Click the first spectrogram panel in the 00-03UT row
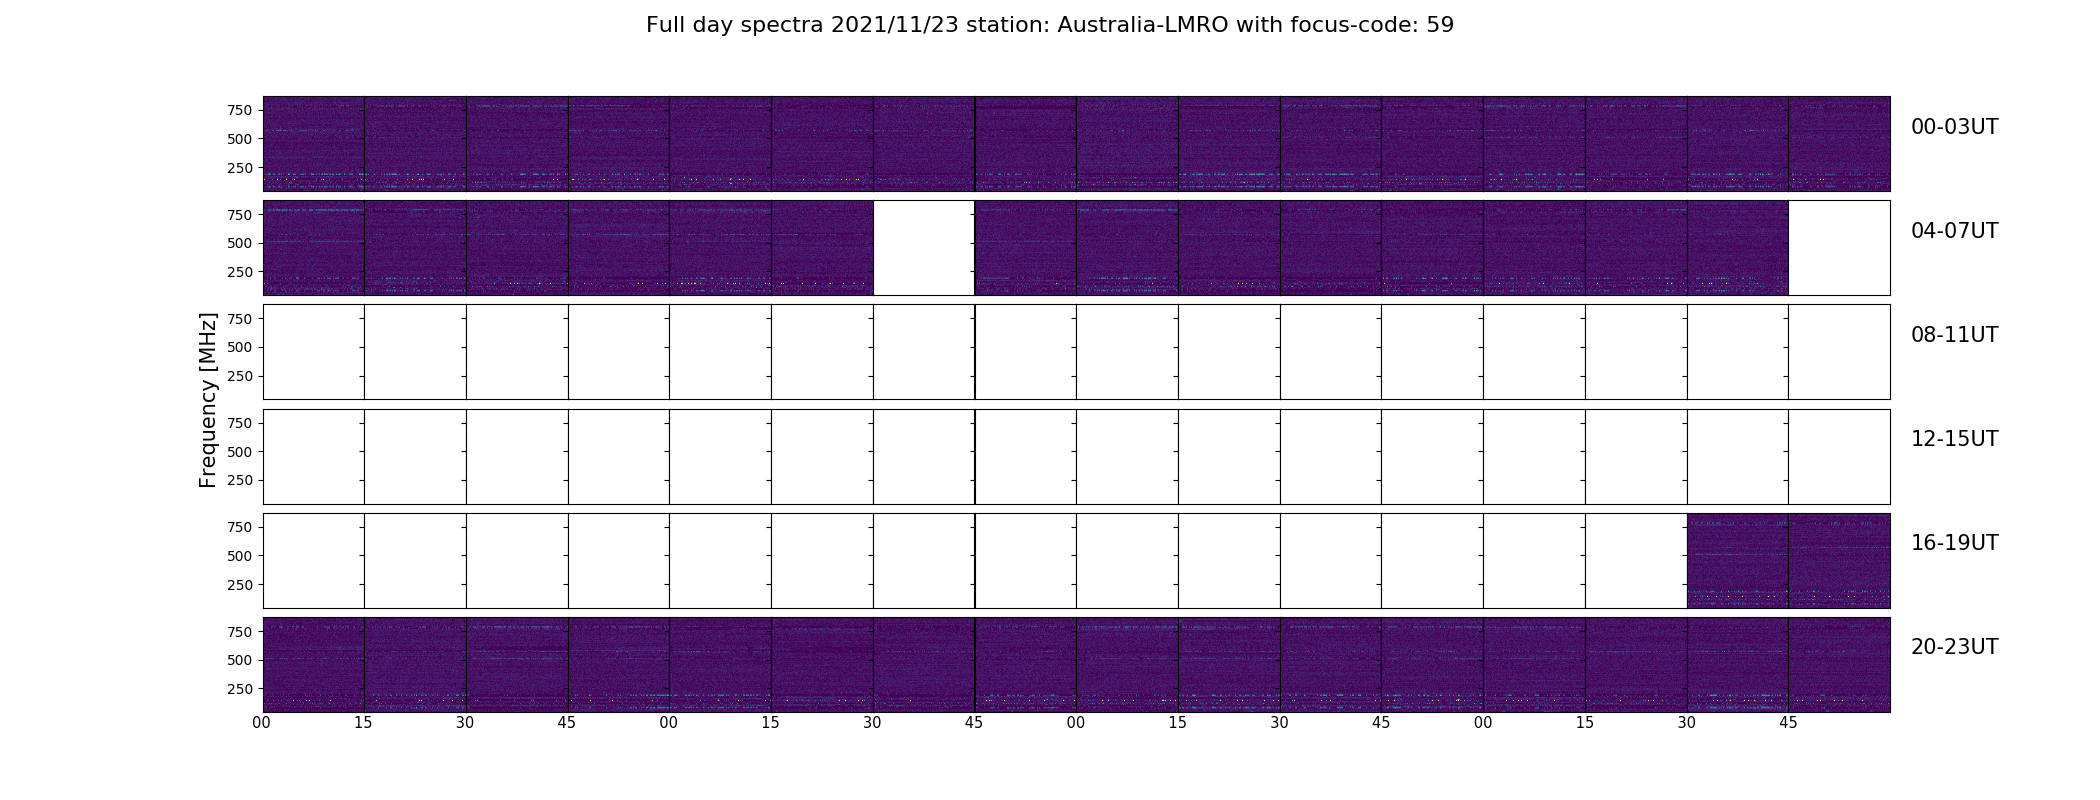This screenshot has height=800, width=2100. (x=314, y=144)
